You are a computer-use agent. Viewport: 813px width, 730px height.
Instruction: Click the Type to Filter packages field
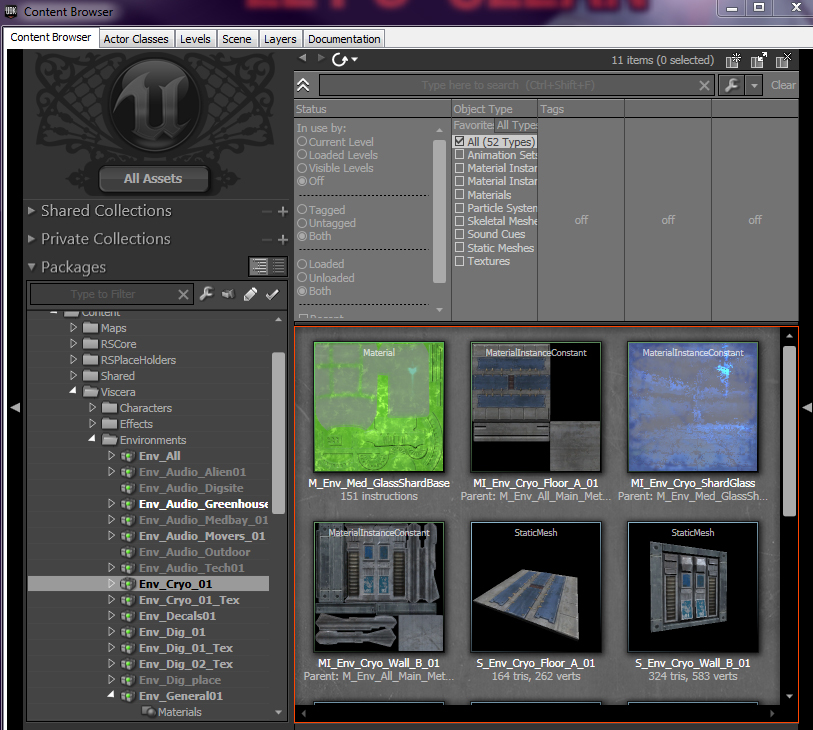pos(103,294)
